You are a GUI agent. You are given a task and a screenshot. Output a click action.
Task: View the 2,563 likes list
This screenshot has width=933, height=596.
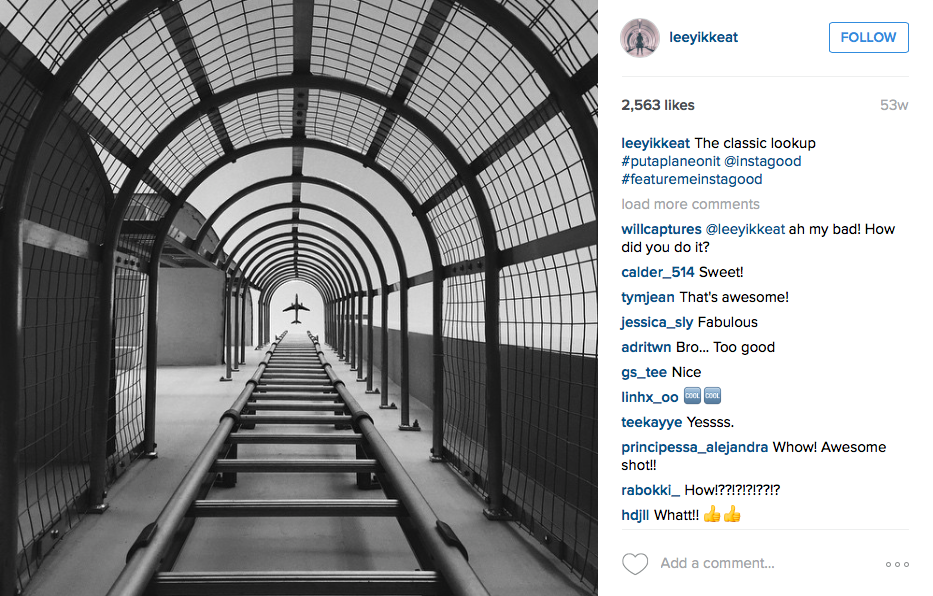(x=658, y=105)
